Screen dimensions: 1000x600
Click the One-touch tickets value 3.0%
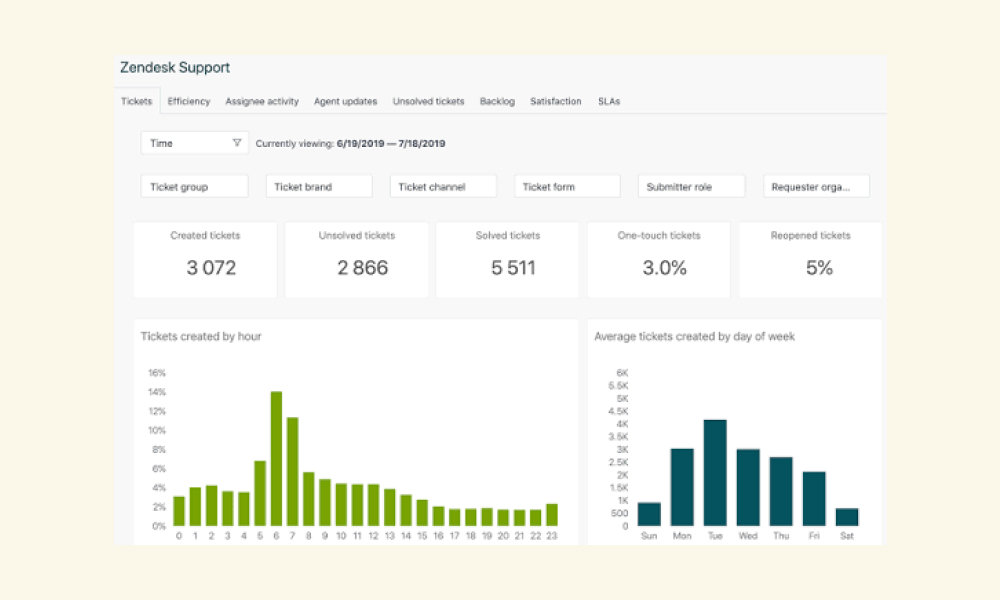pos(665,268)
